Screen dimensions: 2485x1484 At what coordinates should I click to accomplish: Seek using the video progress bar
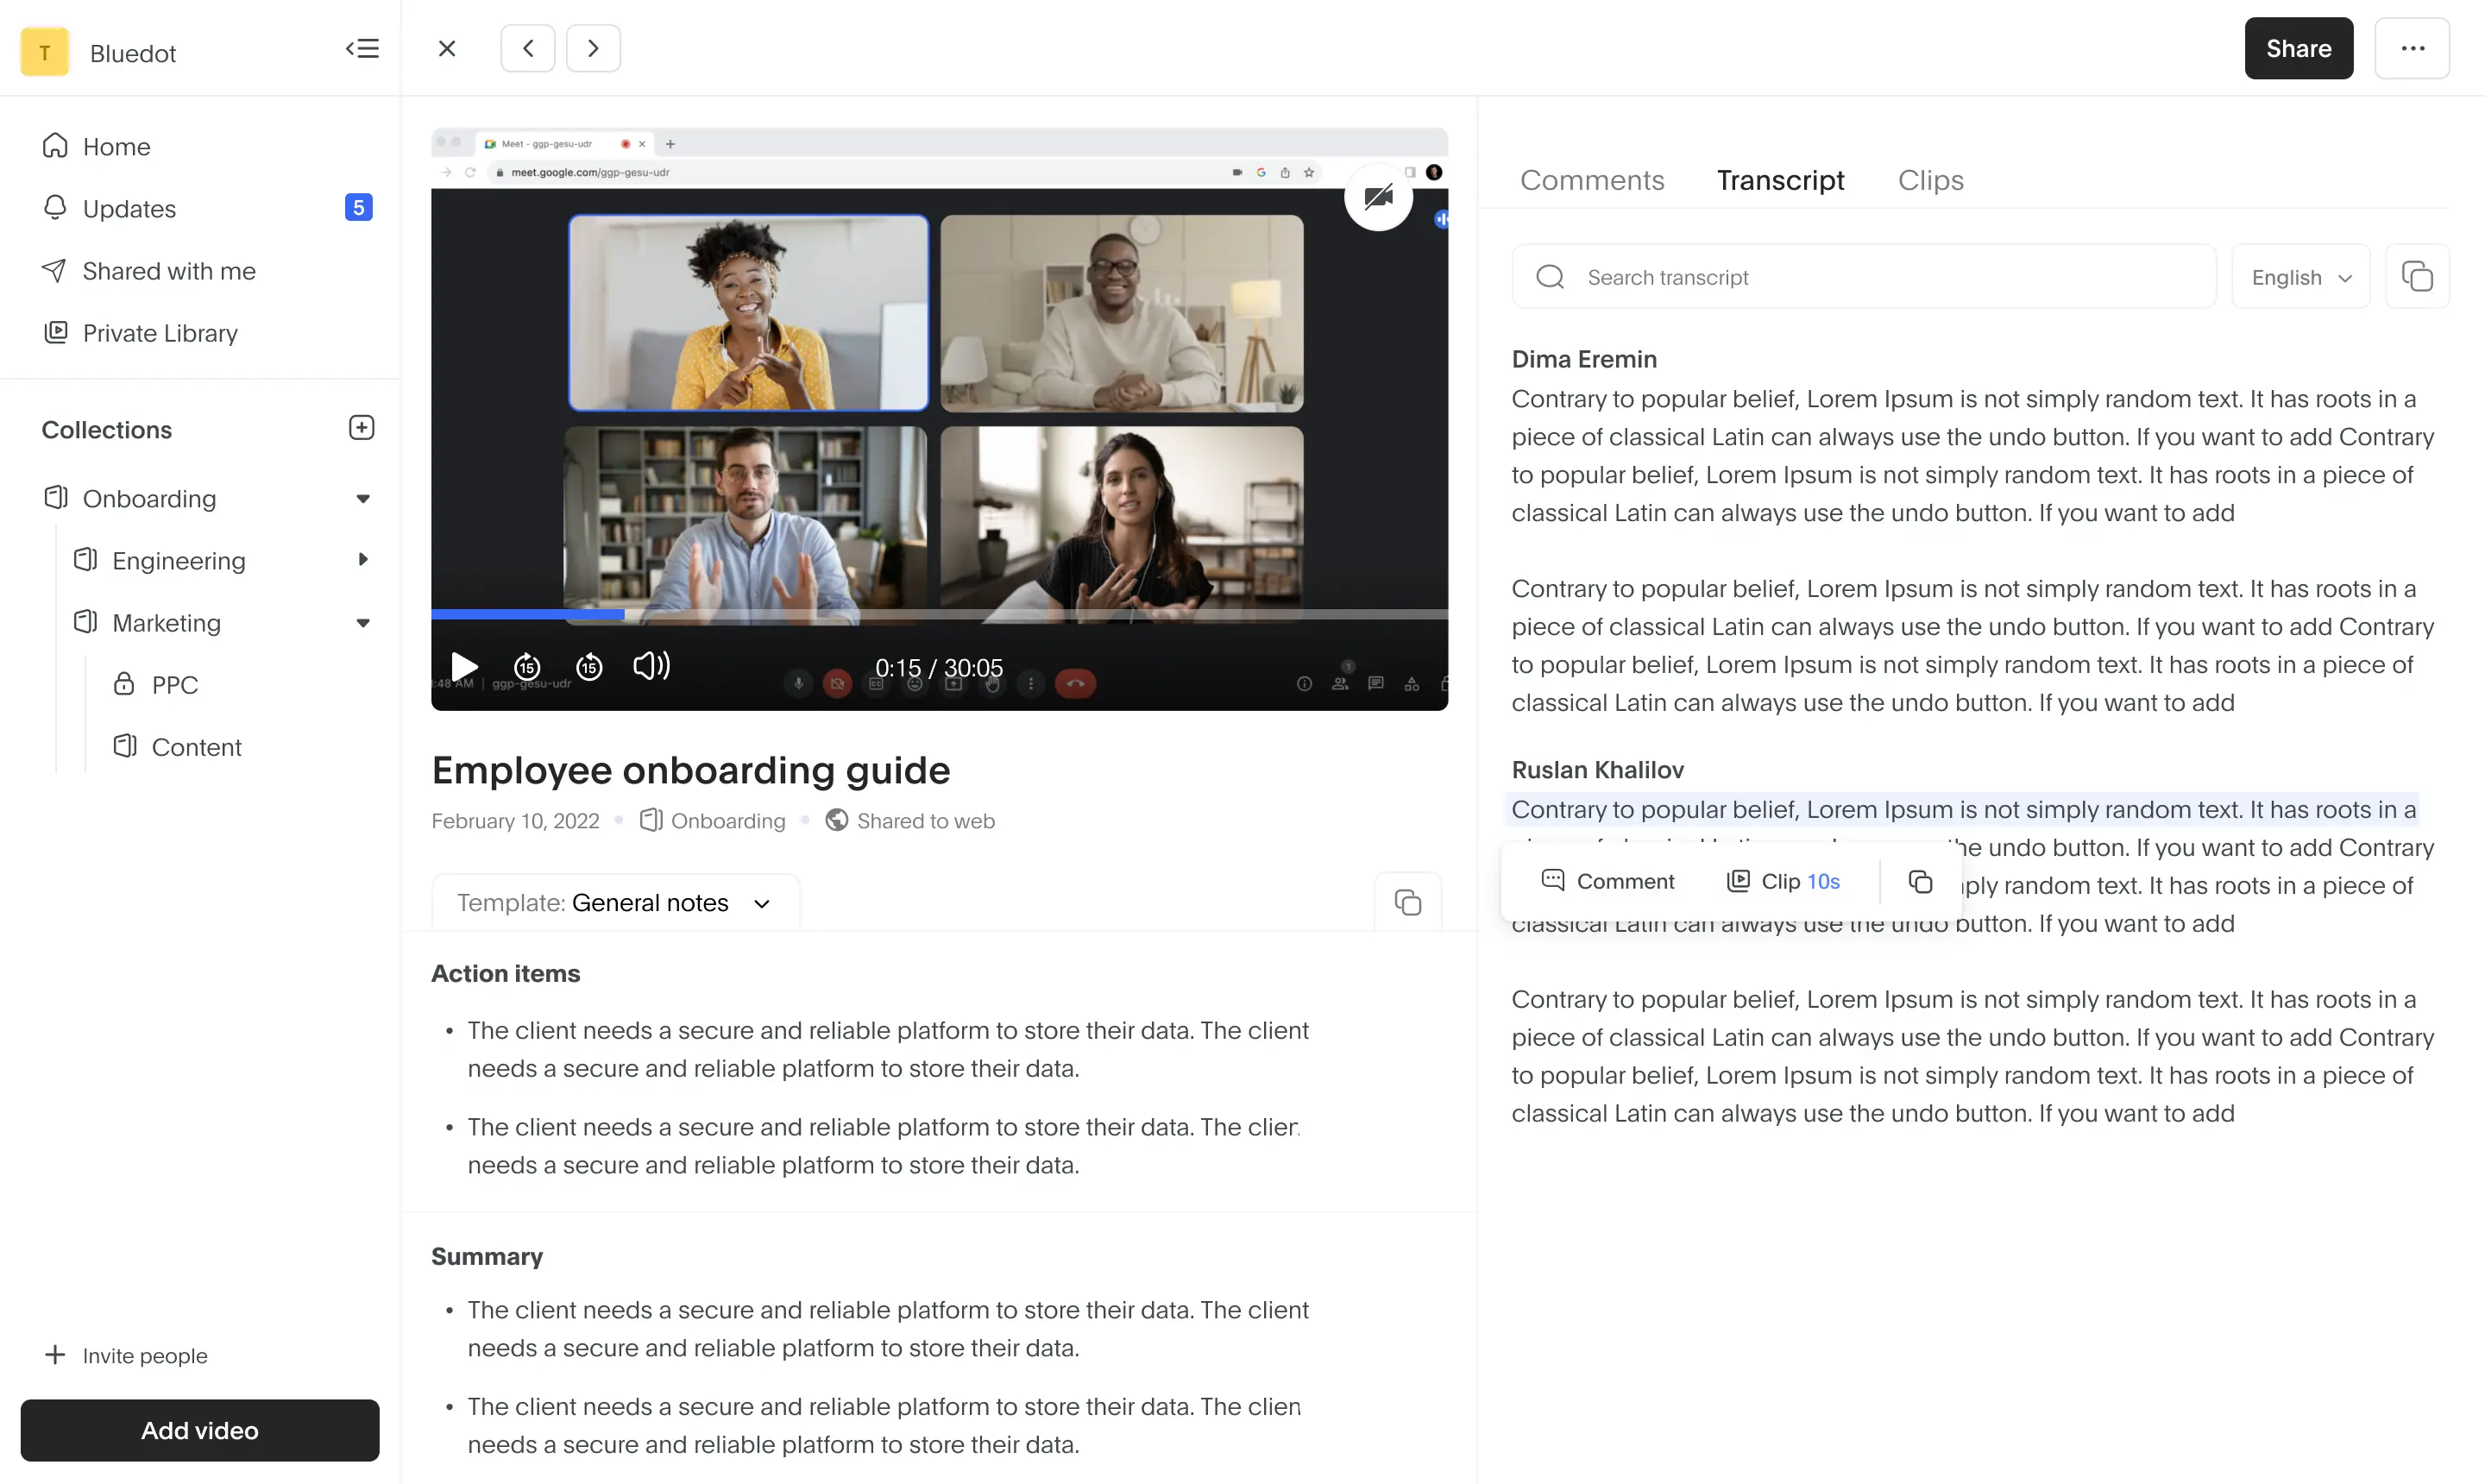938,613
